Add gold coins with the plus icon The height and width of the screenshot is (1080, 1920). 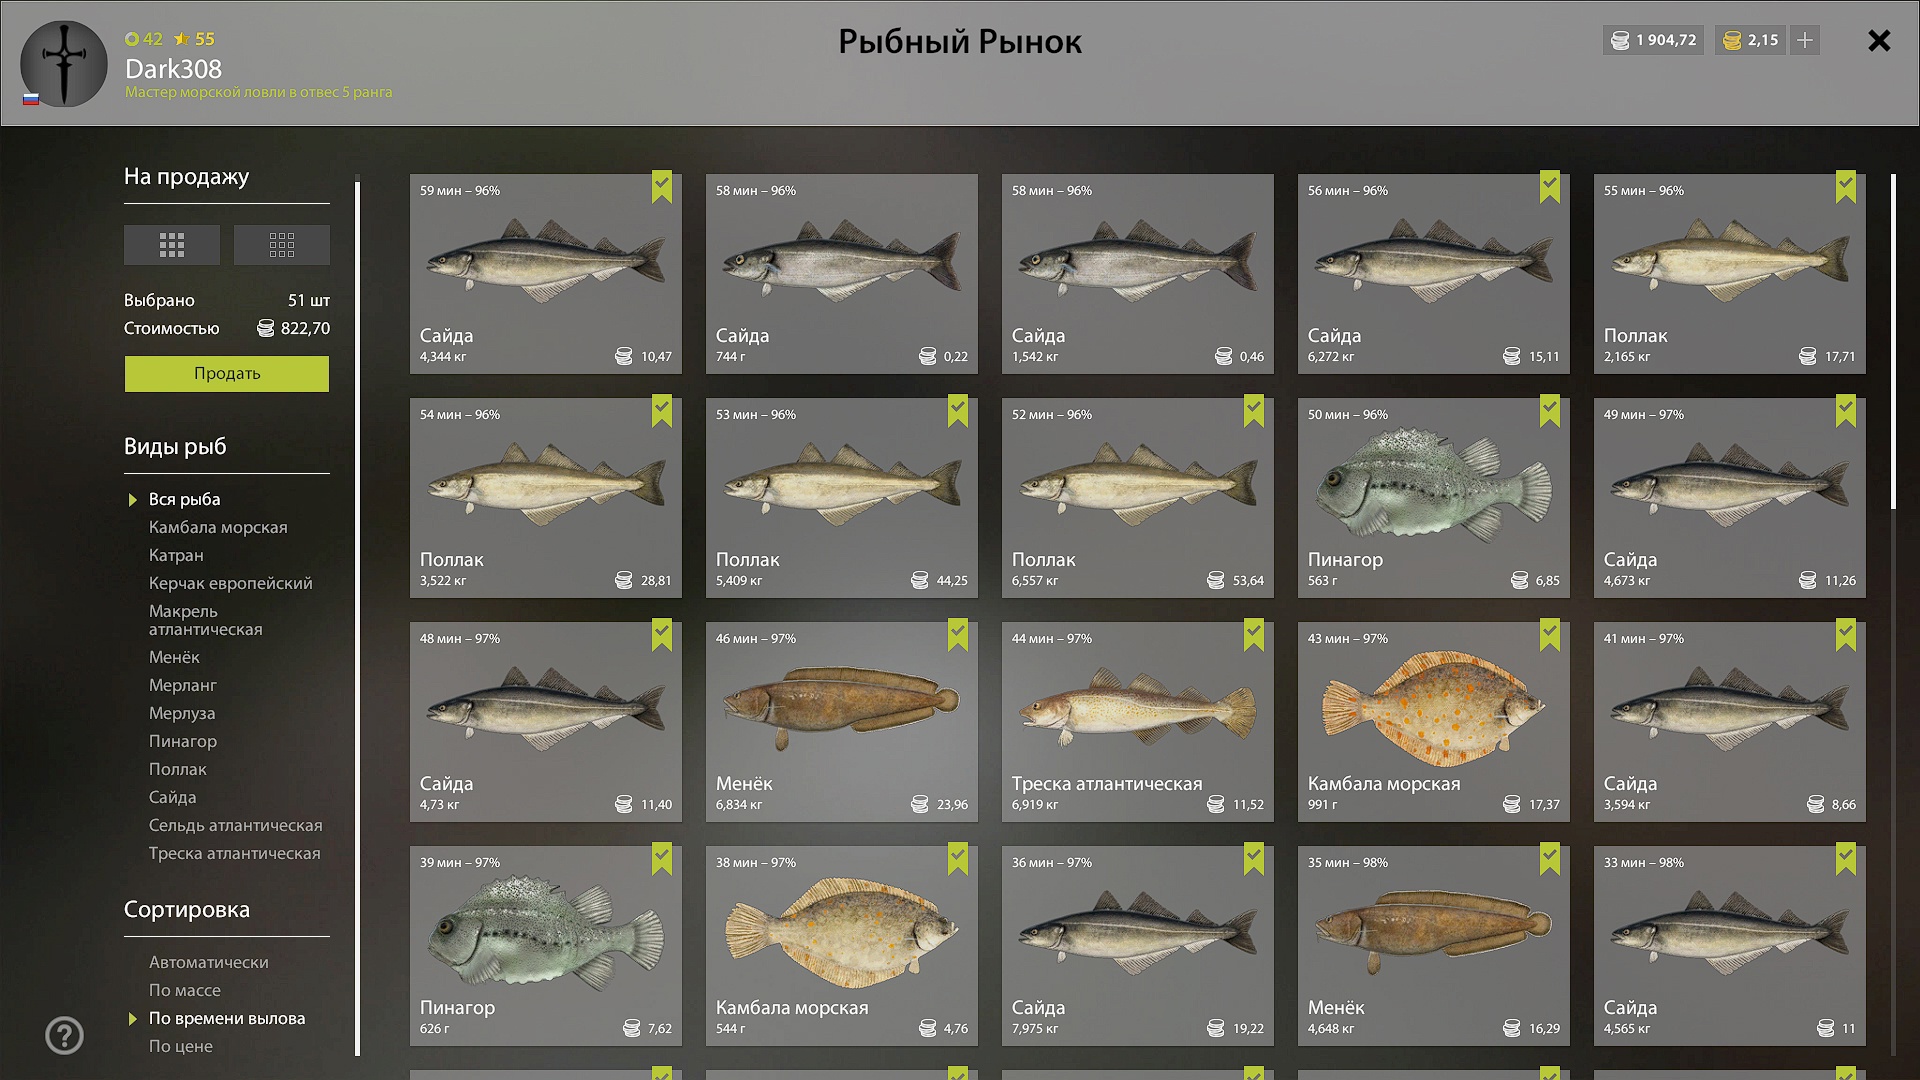(1805, 40)
